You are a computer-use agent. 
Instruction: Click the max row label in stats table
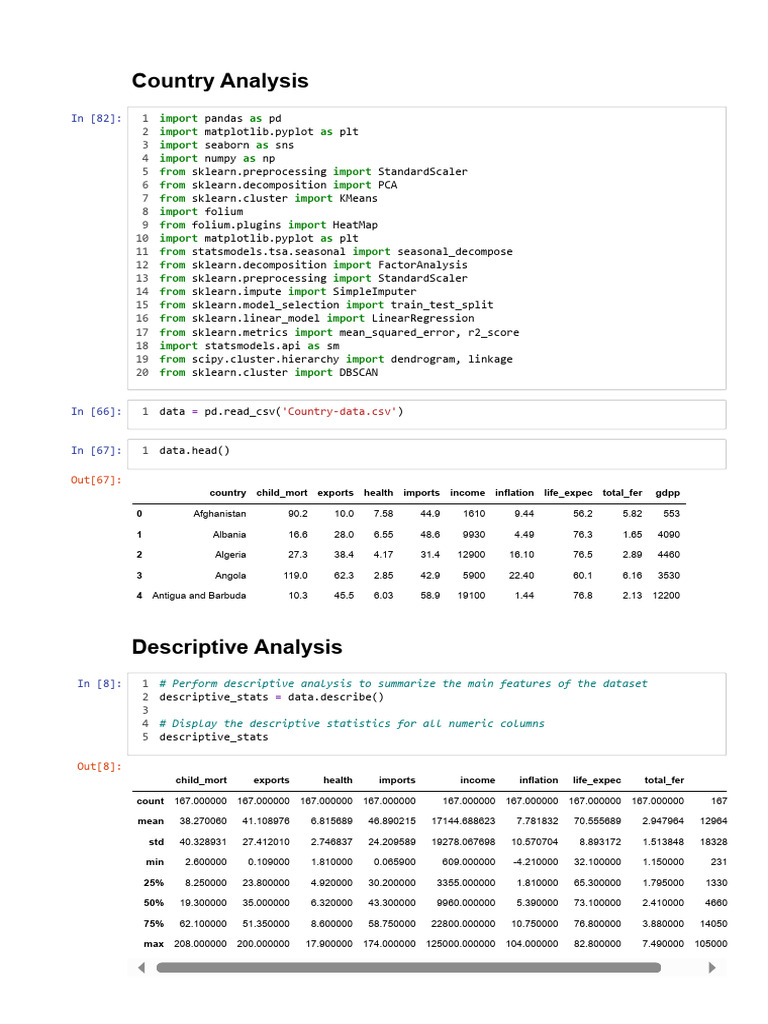154,944
